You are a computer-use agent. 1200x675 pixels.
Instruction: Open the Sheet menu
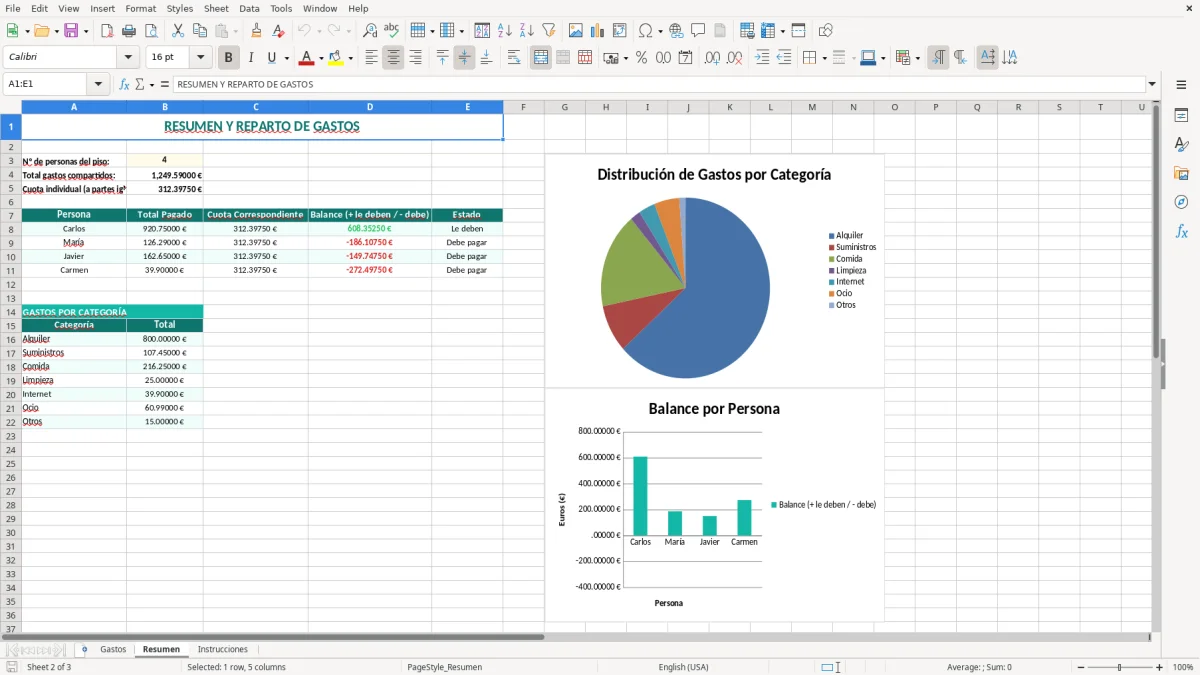coord(216,8)
